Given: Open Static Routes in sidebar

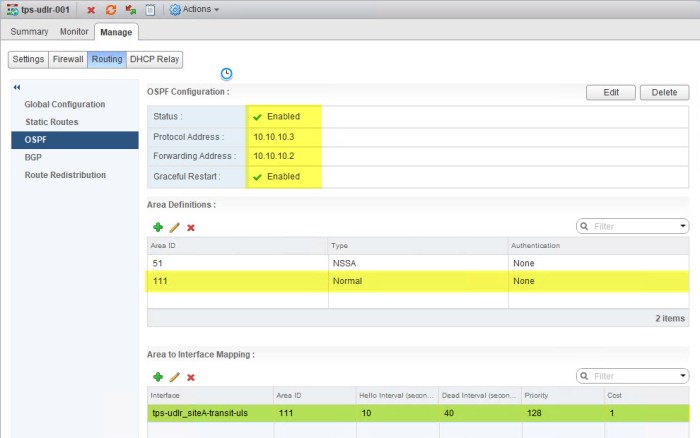Looking at the screenshot, I should pyautogui.click(x=52, y=122).
